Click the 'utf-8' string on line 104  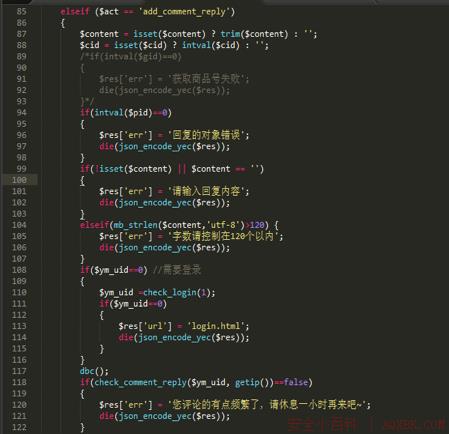click(x=224, y=225)
